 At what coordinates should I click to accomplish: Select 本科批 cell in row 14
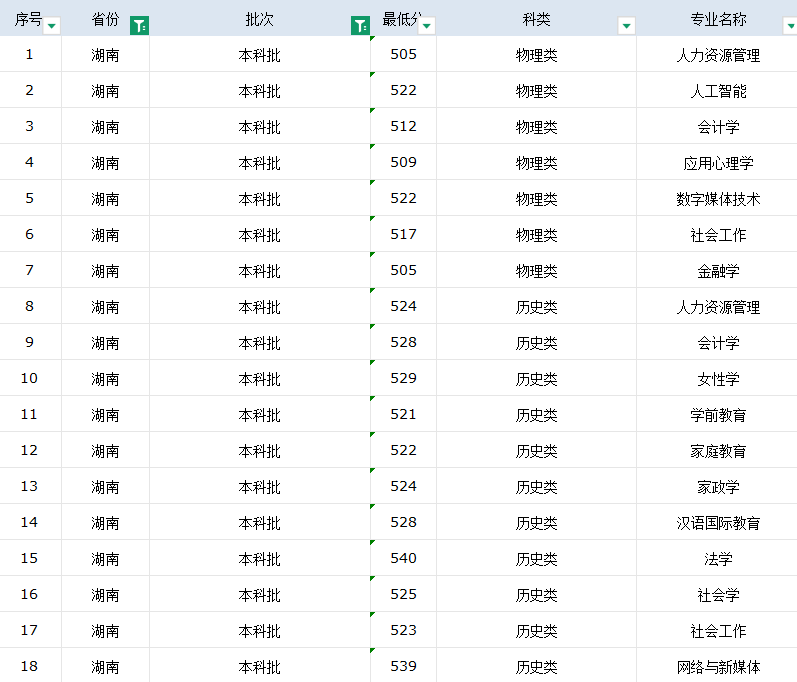point(260,522)
